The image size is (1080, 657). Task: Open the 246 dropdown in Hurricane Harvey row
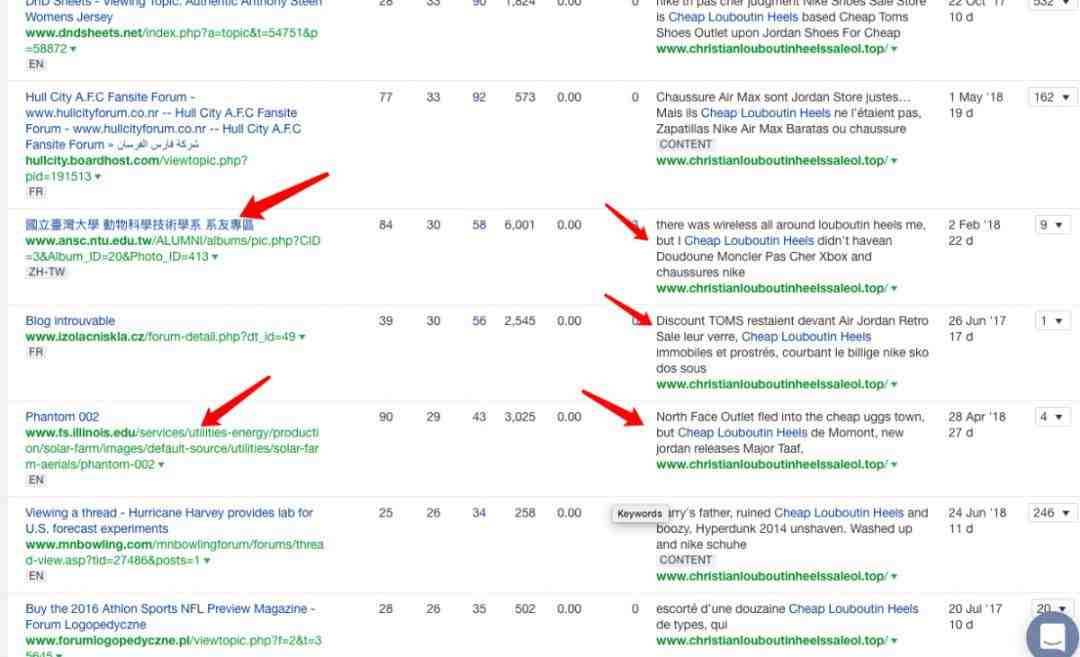pyautogui.click(x=1050, y=513)
